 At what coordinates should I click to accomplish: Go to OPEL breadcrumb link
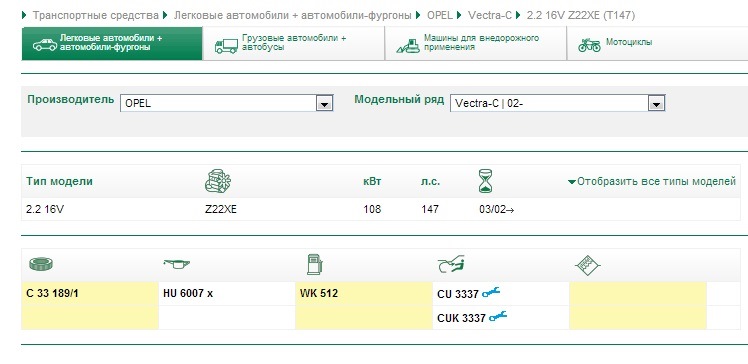point(439,15)
